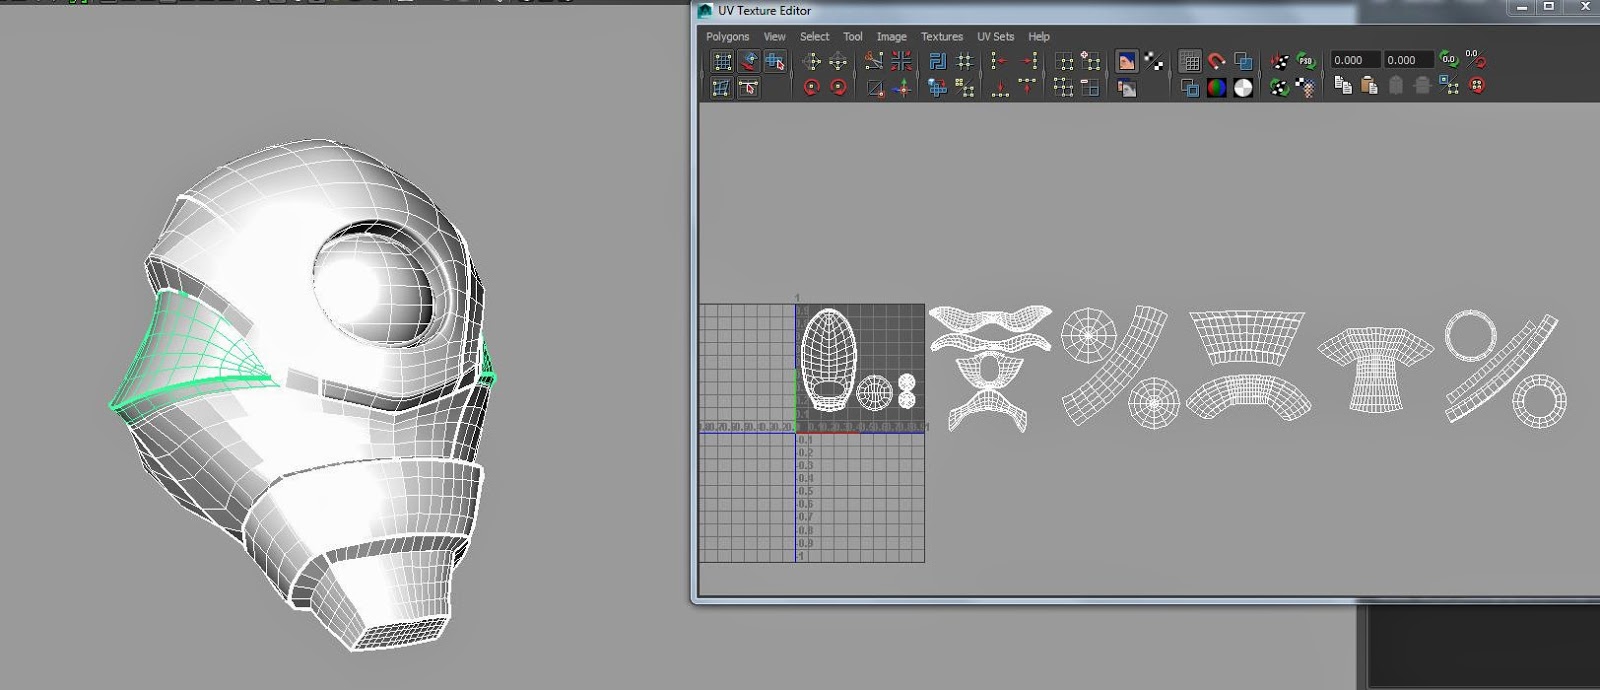Image resolution: width=1600 pixels, height=690 pixels.
Task: Click the T-shaped UV shell
Action: [1375, 371]
